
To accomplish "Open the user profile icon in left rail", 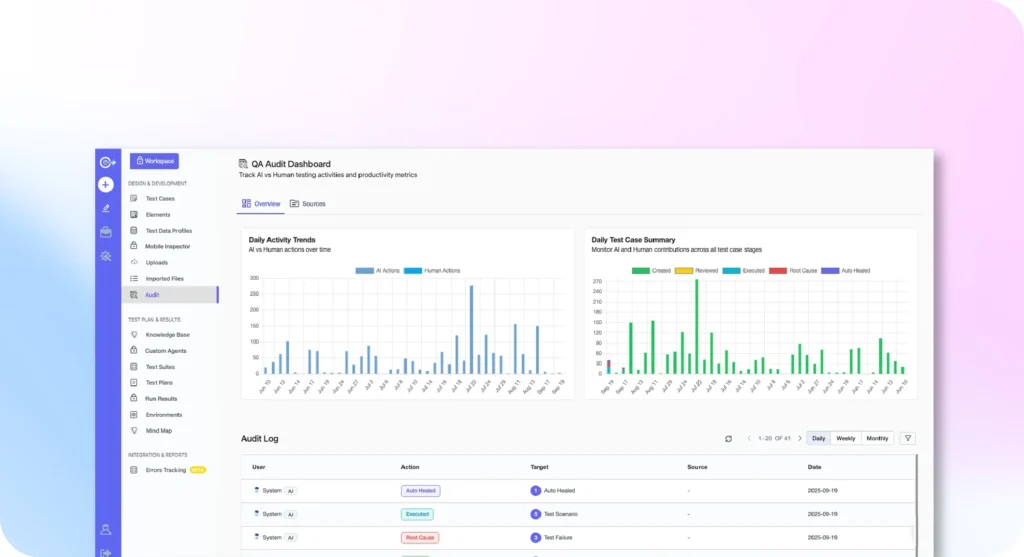I will point(106,529).
